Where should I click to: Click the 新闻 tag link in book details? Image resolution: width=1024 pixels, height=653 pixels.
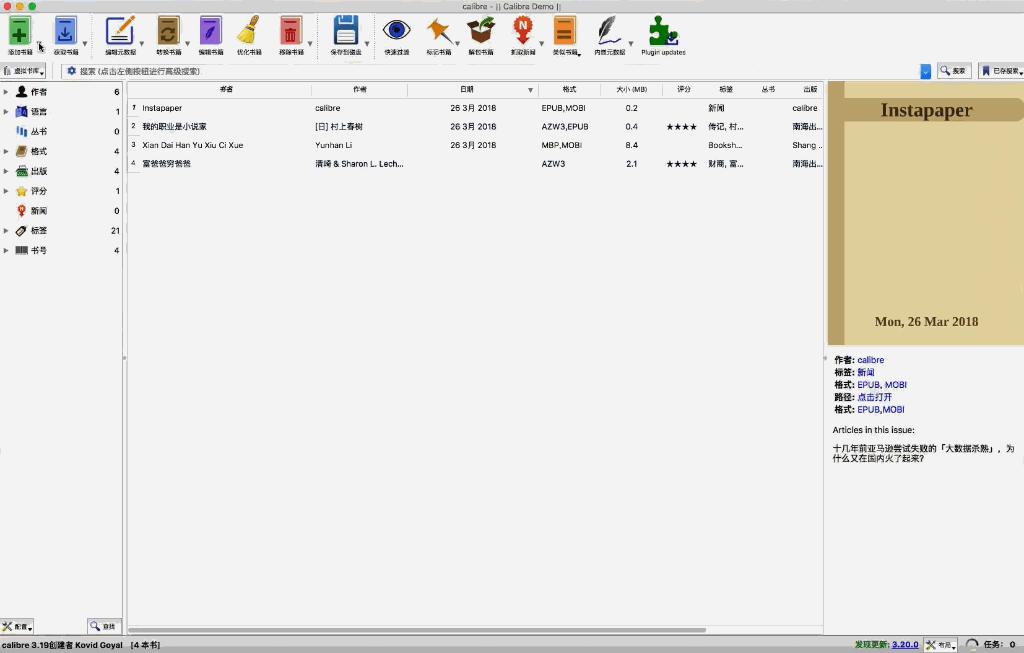point(865,372)
